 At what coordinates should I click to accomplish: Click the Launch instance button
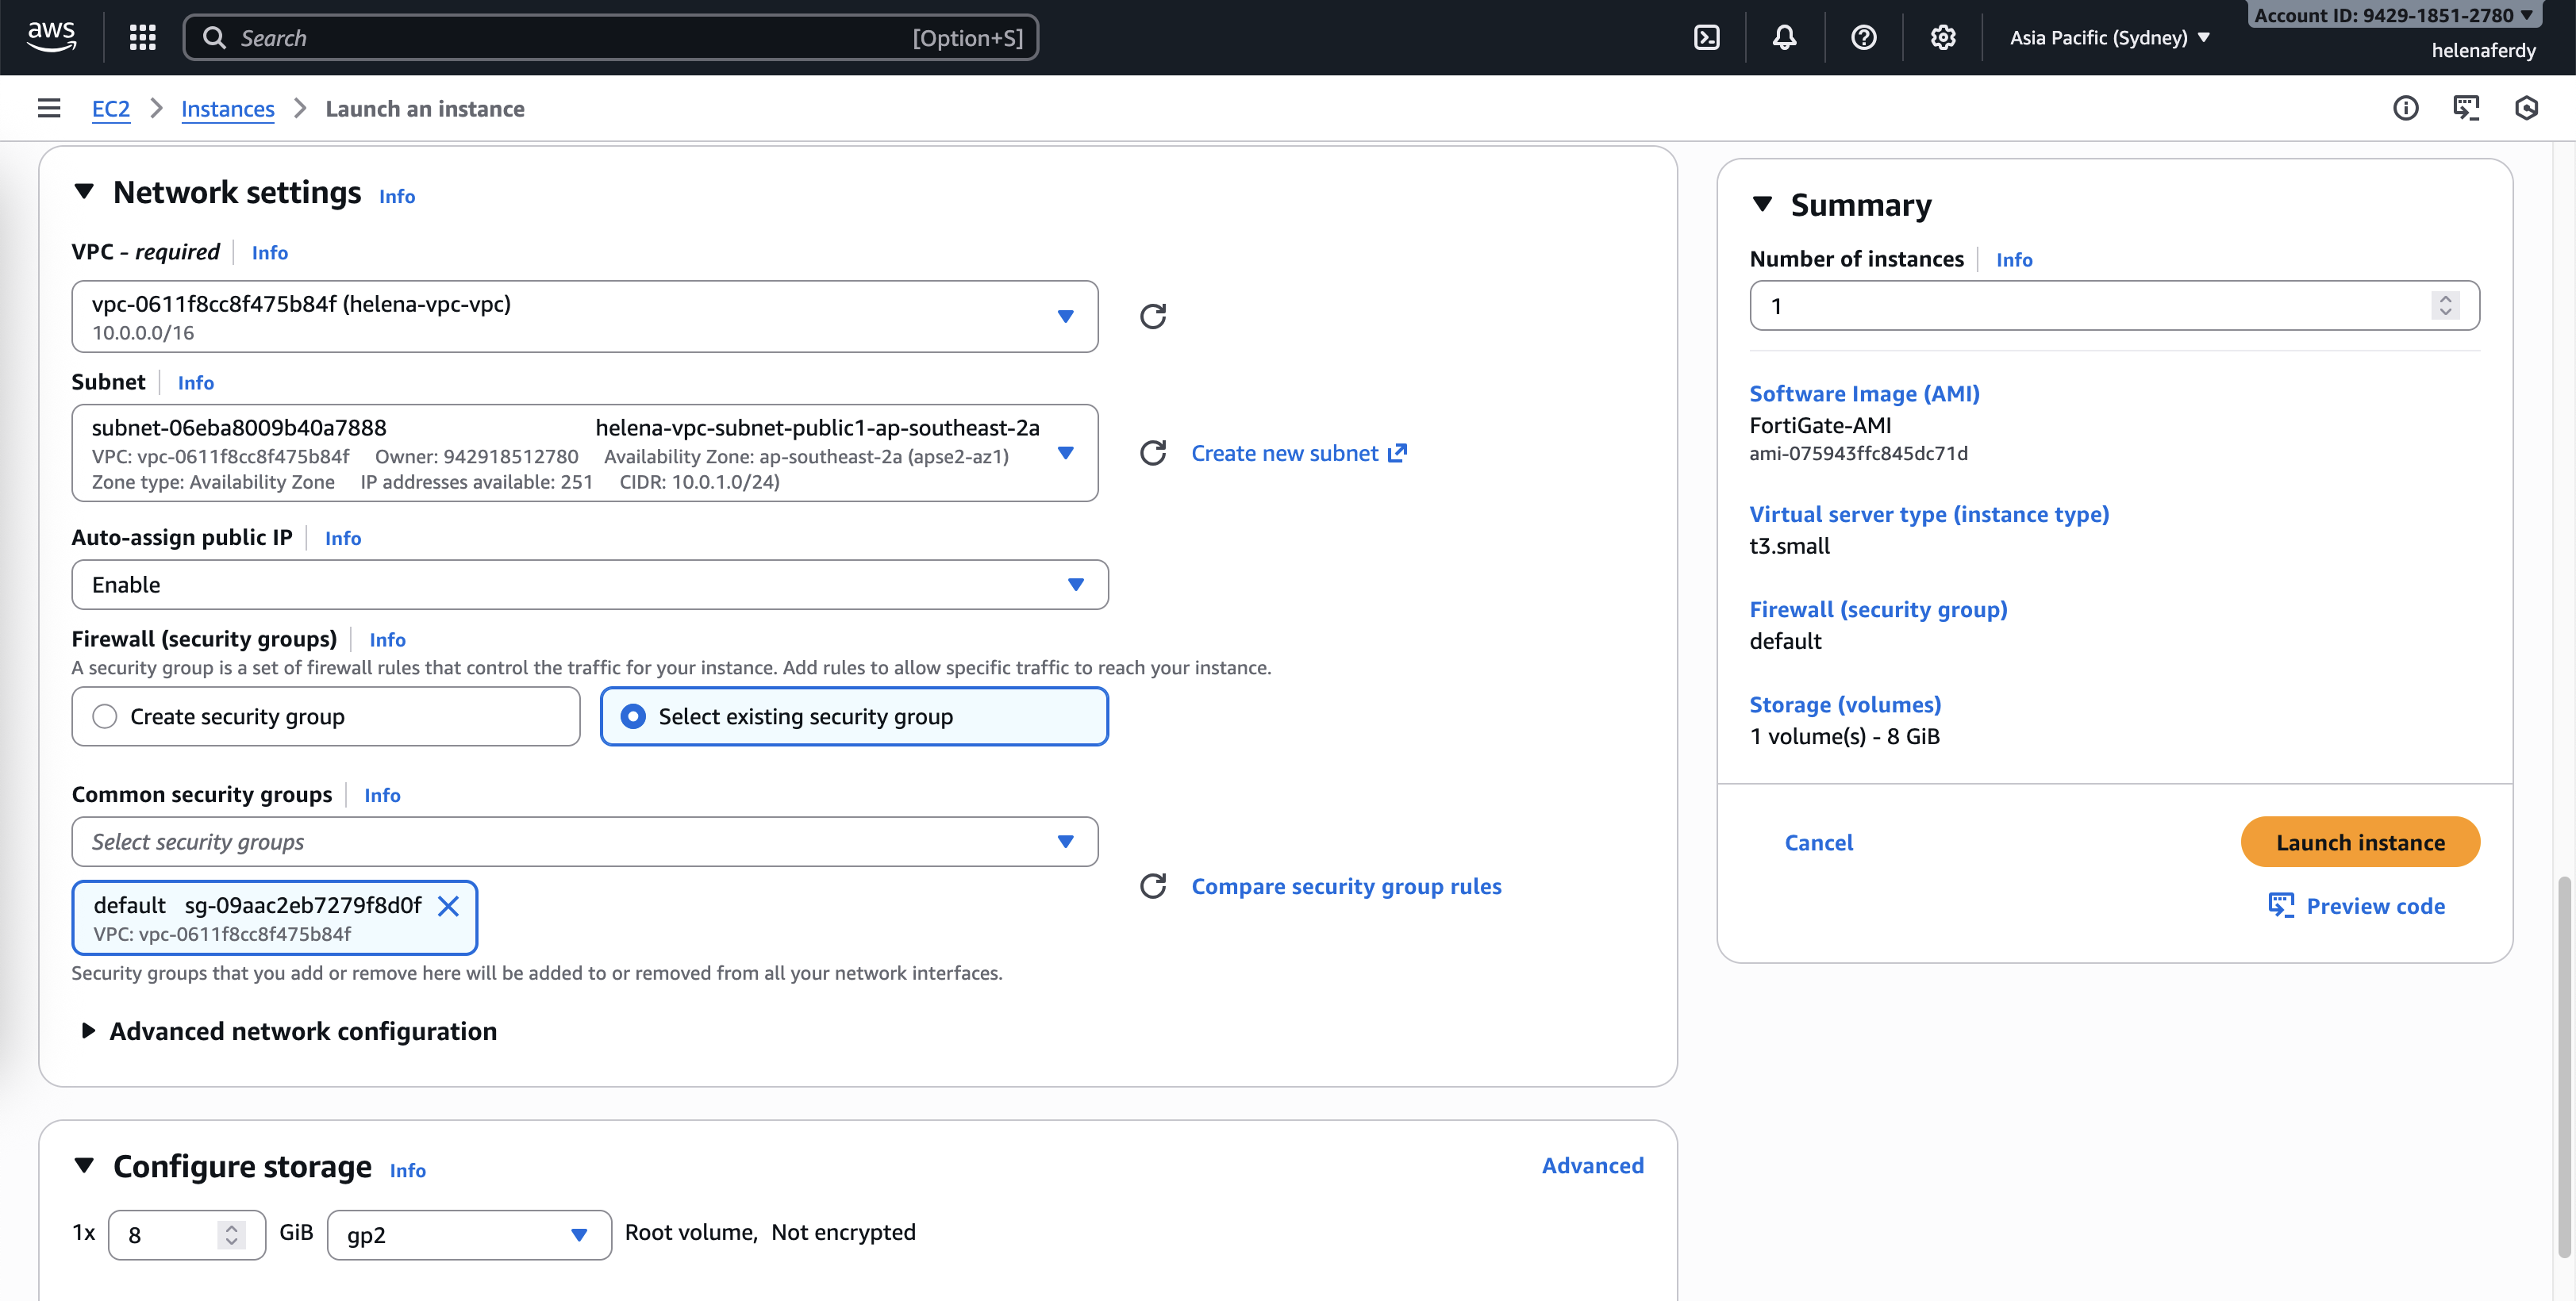pos(2359,842)
